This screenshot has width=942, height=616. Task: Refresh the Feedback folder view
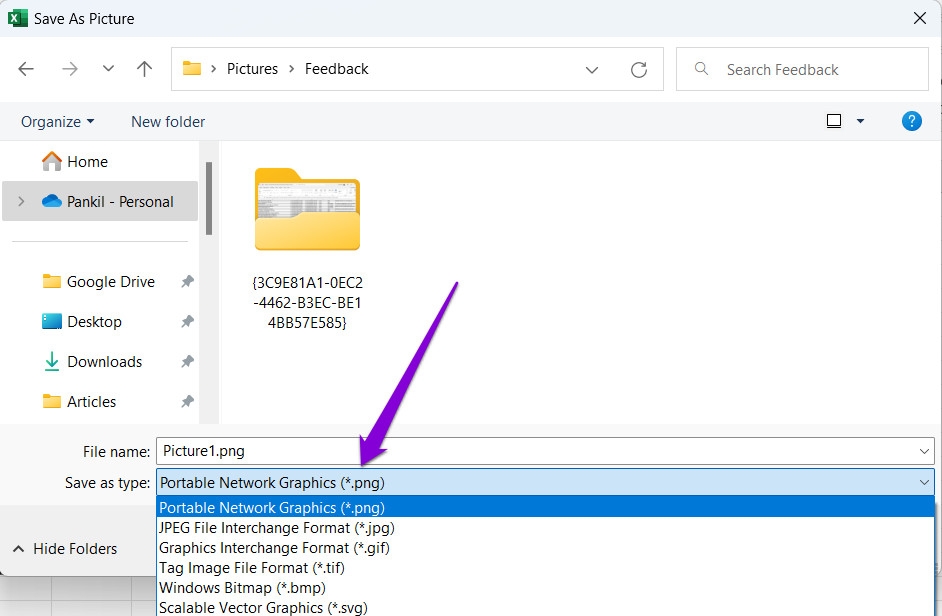click(639, 70)
